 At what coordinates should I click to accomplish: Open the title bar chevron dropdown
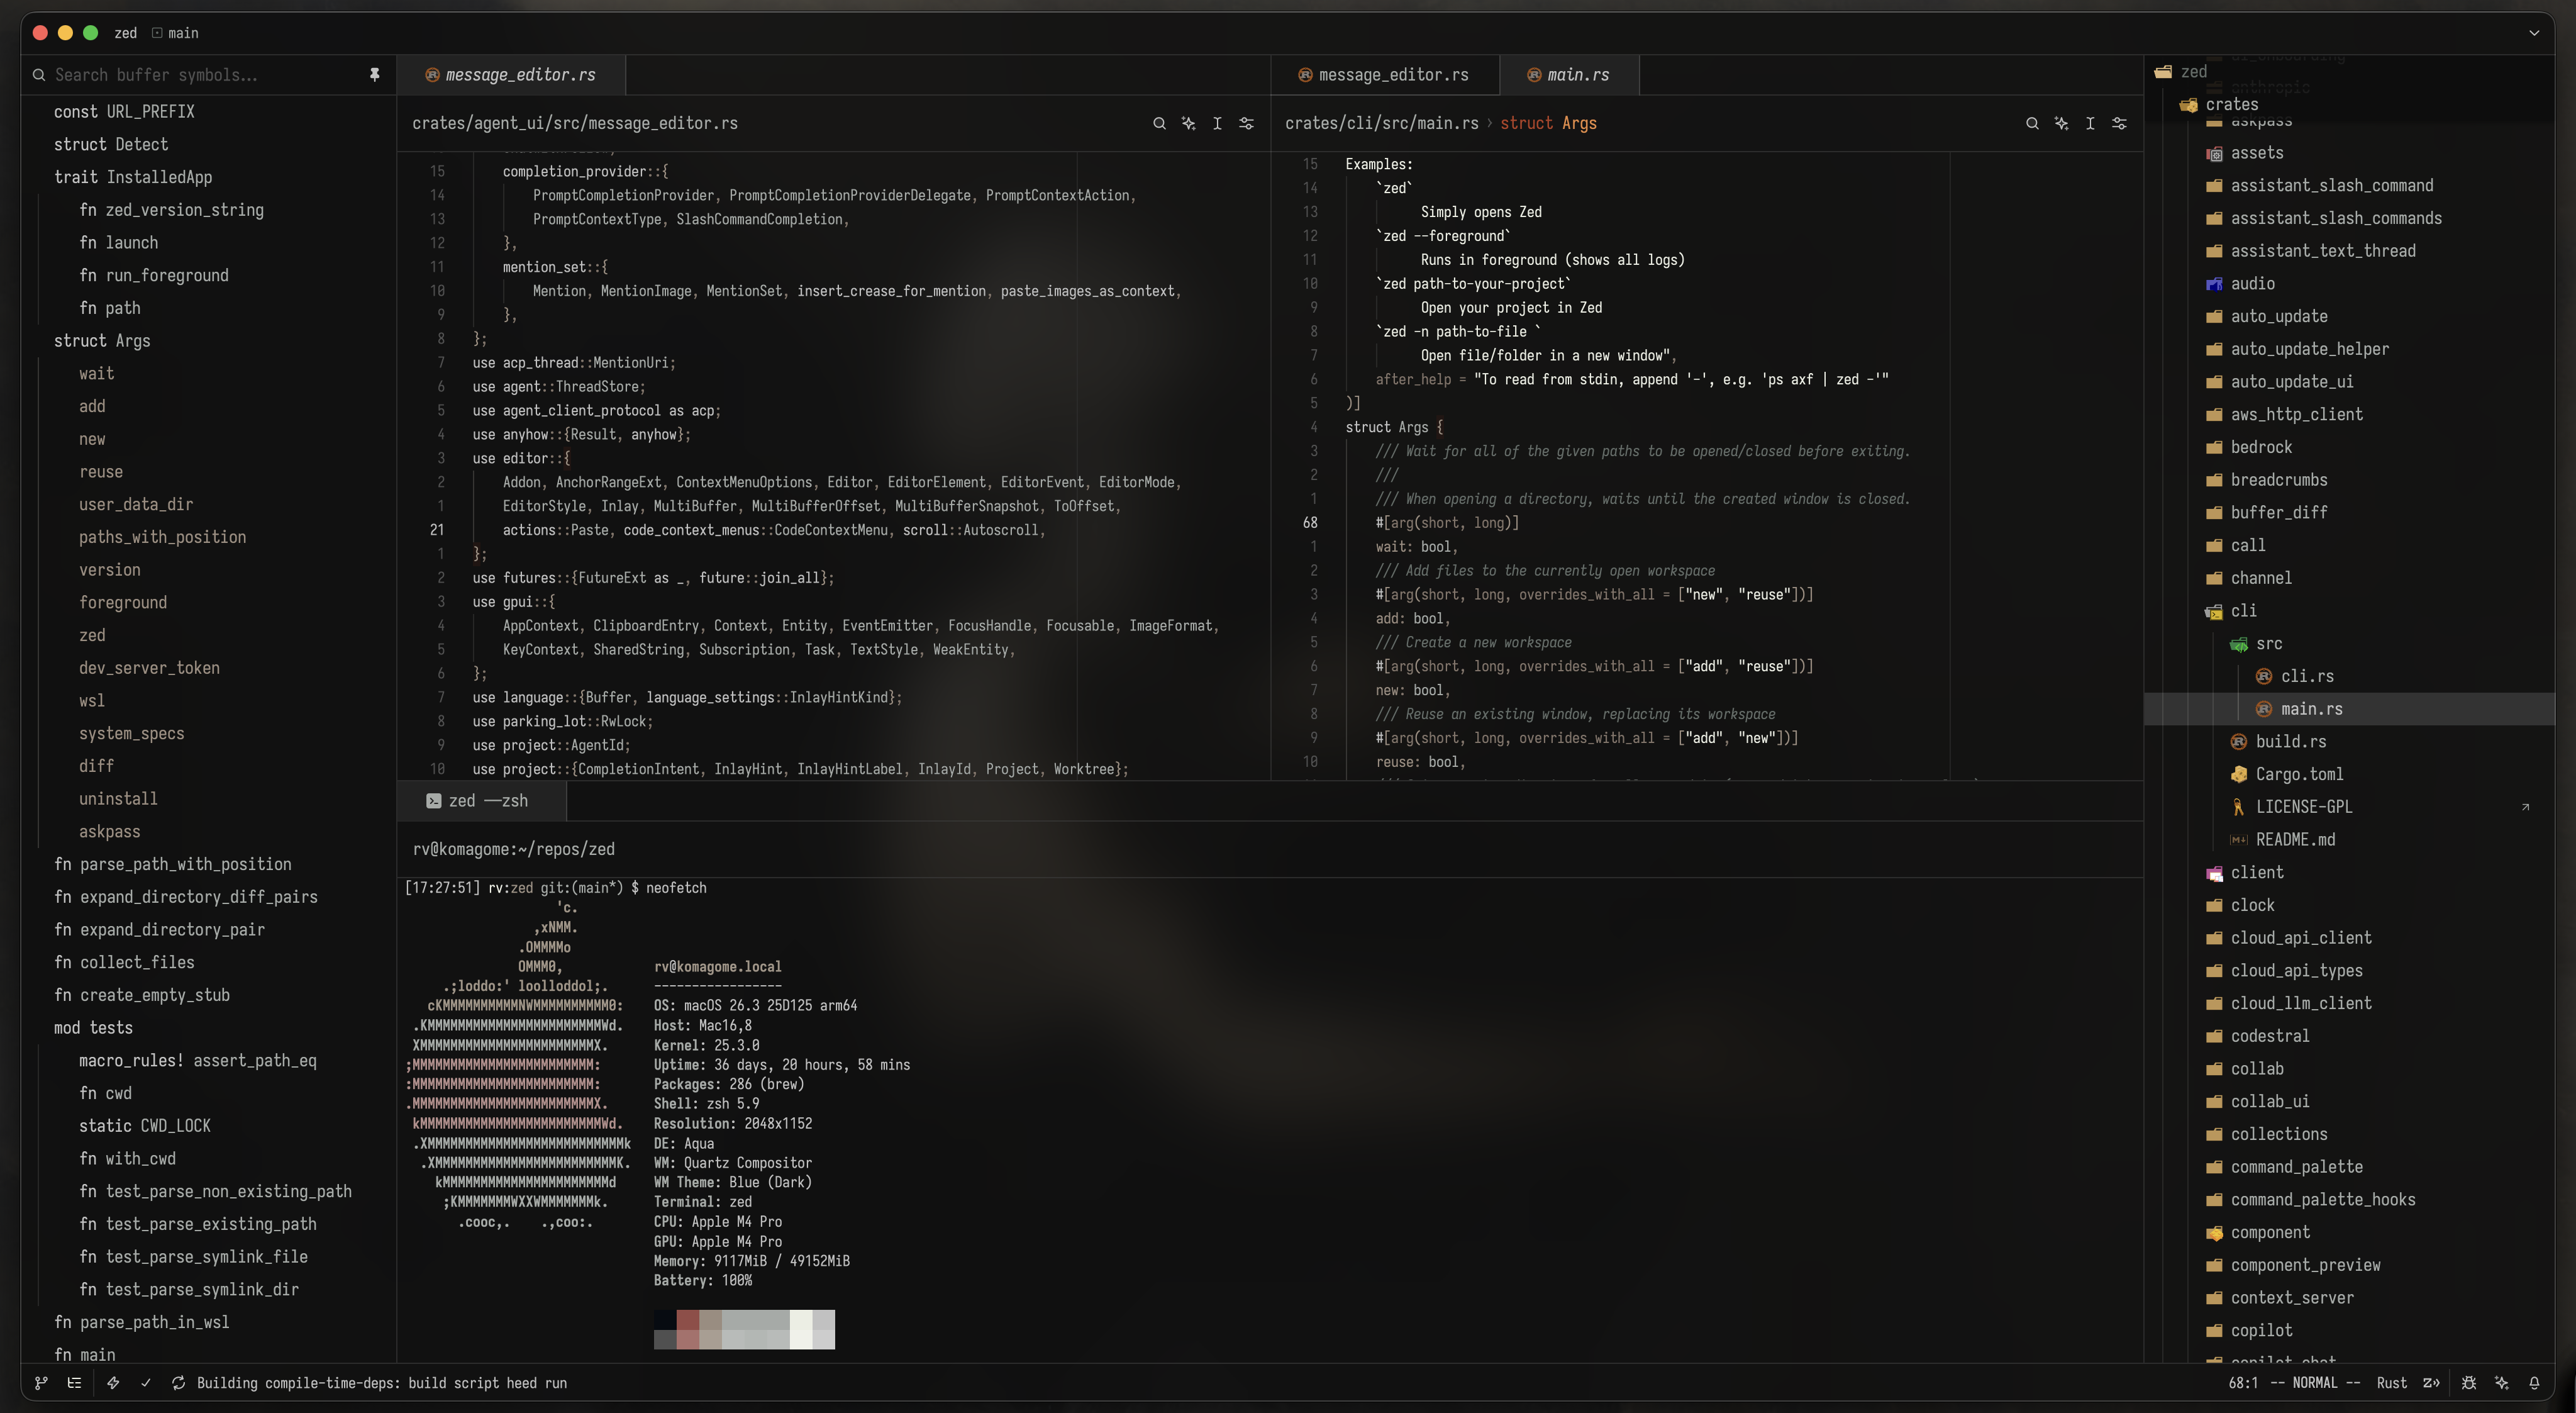click(2534, 33)
